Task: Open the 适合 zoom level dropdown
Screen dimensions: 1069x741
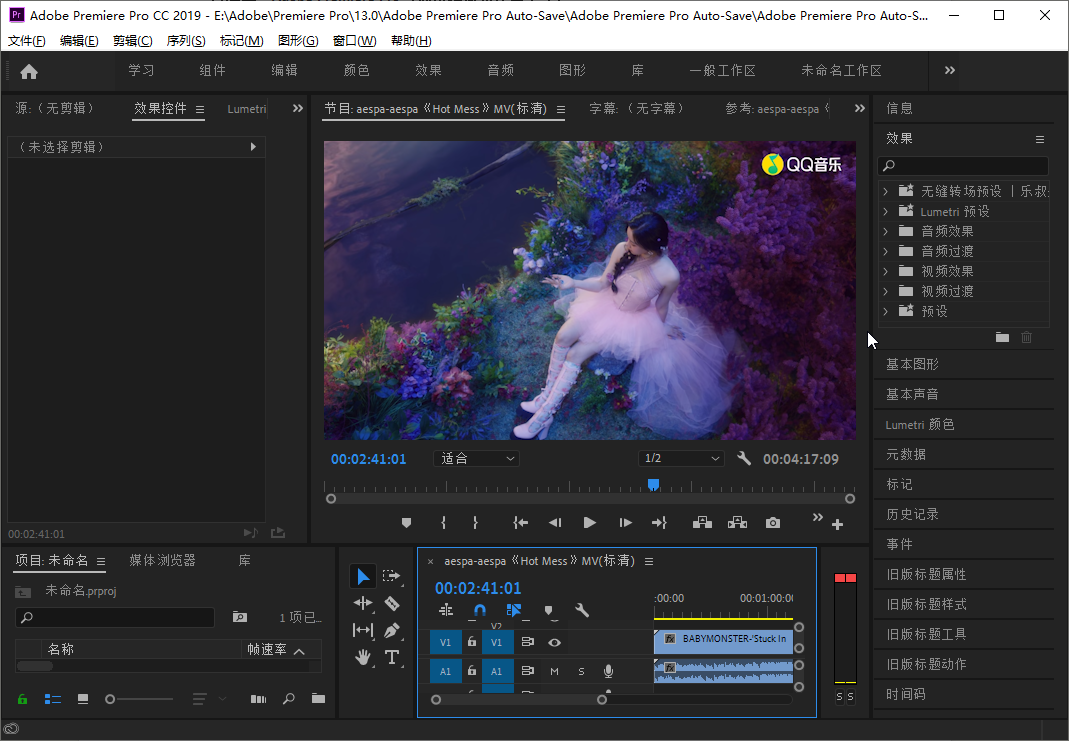Action: tap(477, 459)
